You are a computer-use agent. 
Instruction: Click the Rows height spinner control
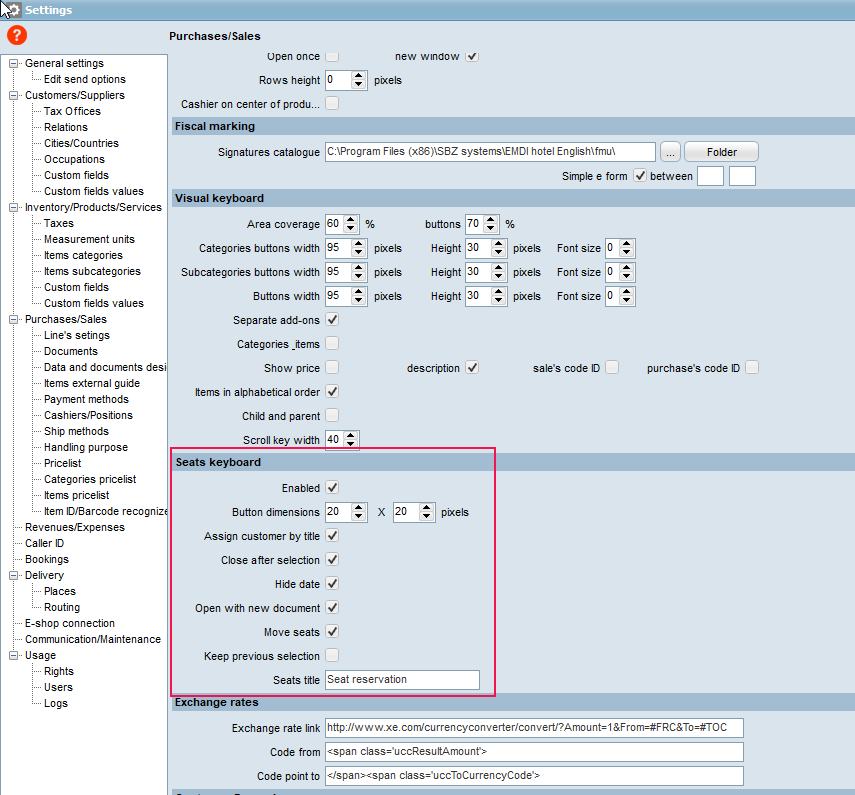(x=346, y=80)
